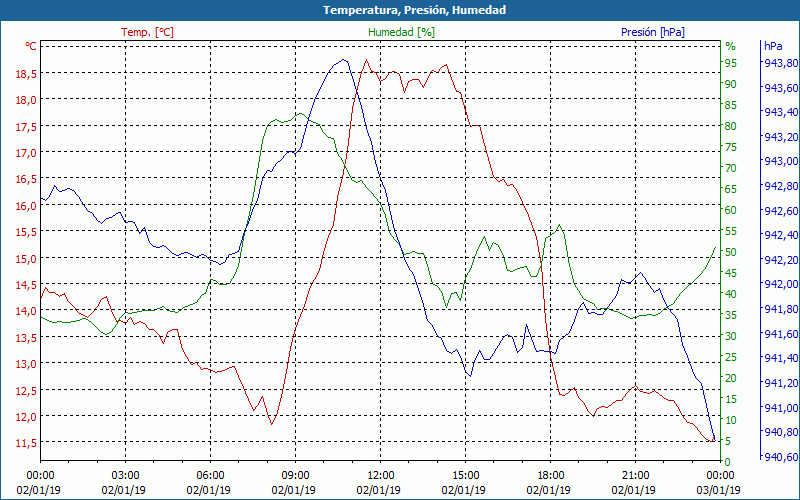Click humidity axis value 80
Screen dimensions: 800x500
tap(731, 126)
